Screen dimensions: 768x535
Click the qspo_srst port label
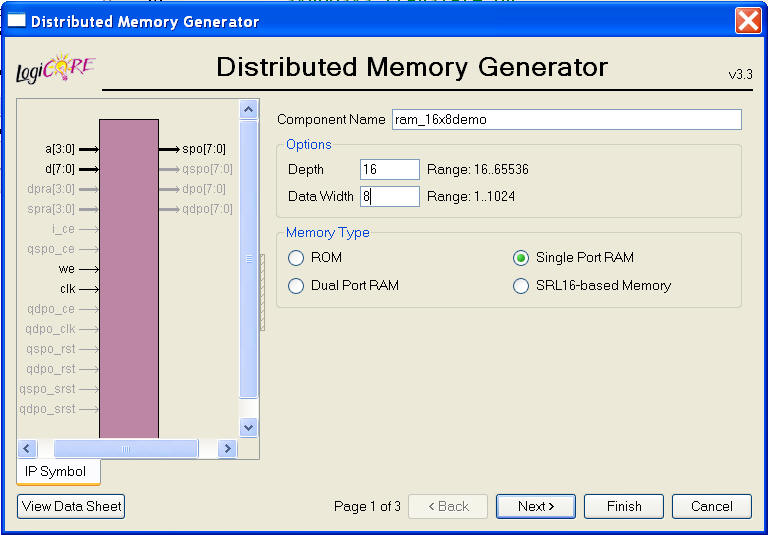click(x=48, y=389)
